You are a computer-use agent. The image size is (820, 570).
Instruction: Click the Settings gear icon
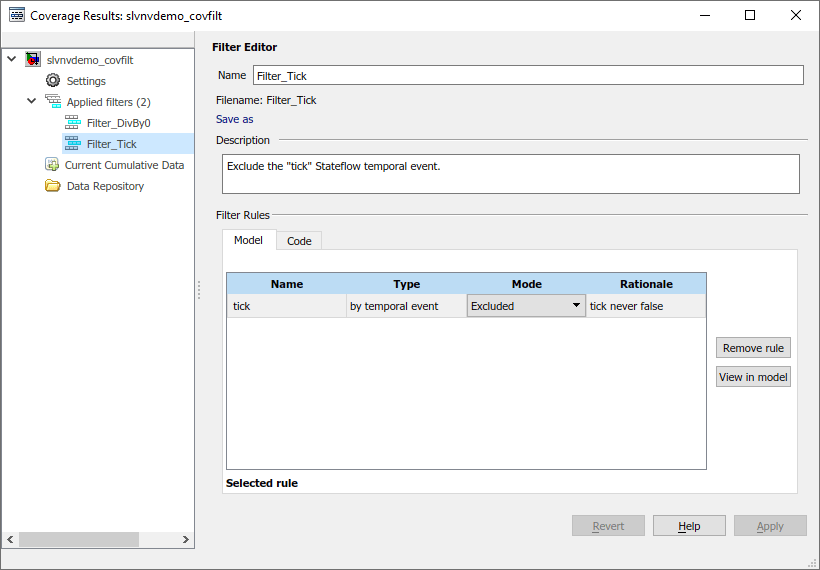53,81
